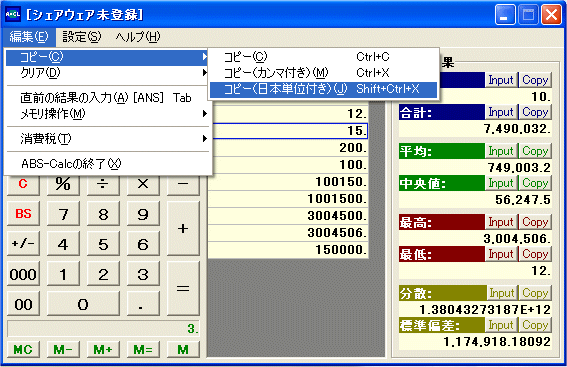Click Copy button beside 標準偏差
The height and width of the screenshot is (367, 567).
click(535, 325)
